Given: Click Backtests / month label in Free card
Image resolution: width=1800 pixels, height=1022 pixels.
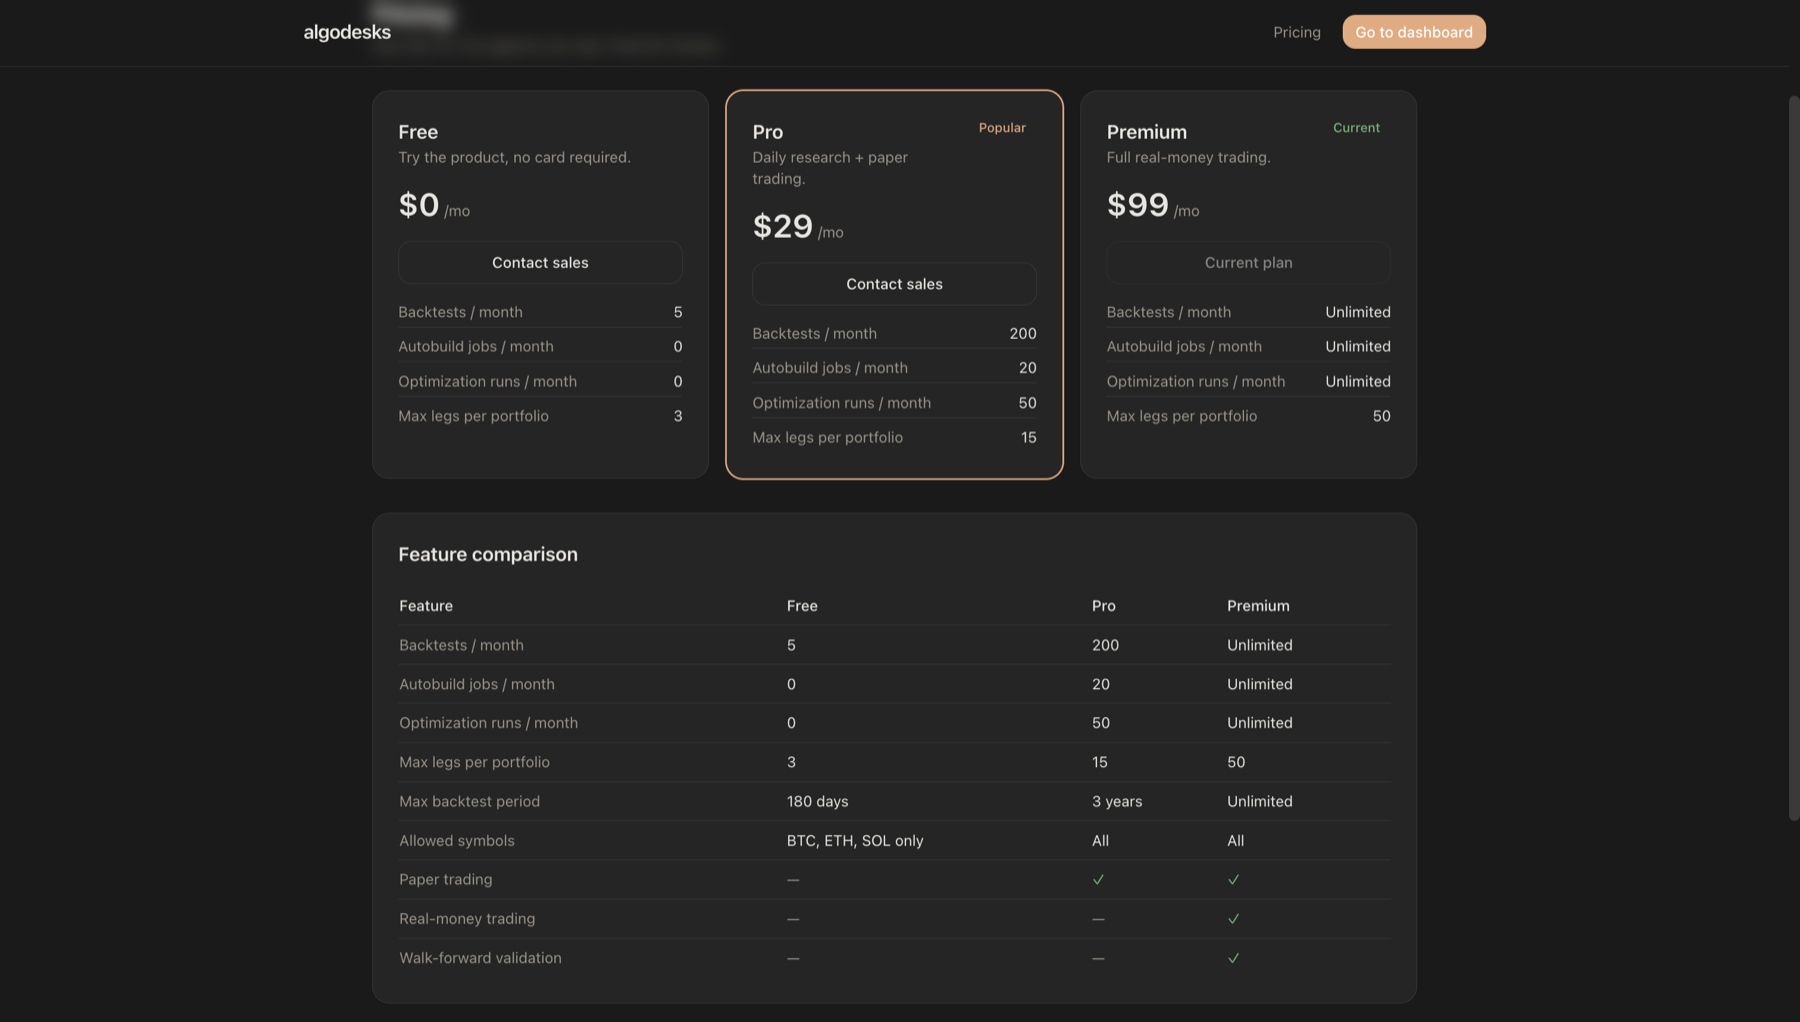Looking at the screenshot, I should click(x=460, y=312).
